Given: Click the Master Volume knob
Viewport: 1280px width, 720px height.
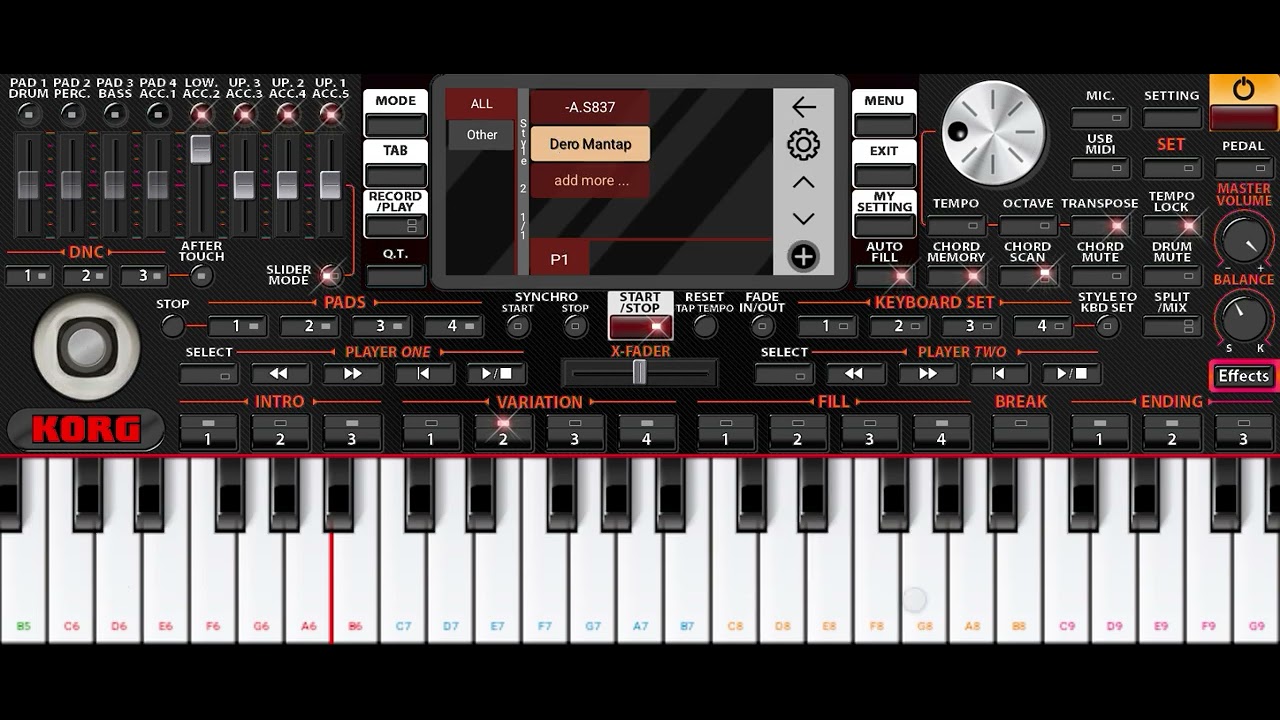Looking at the screenshot, I should (1242, 240).
